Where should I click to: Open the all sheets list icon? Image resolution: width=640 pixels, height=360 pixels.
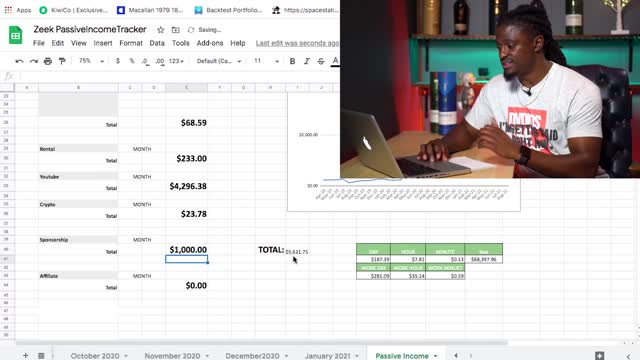click(41, 356)
